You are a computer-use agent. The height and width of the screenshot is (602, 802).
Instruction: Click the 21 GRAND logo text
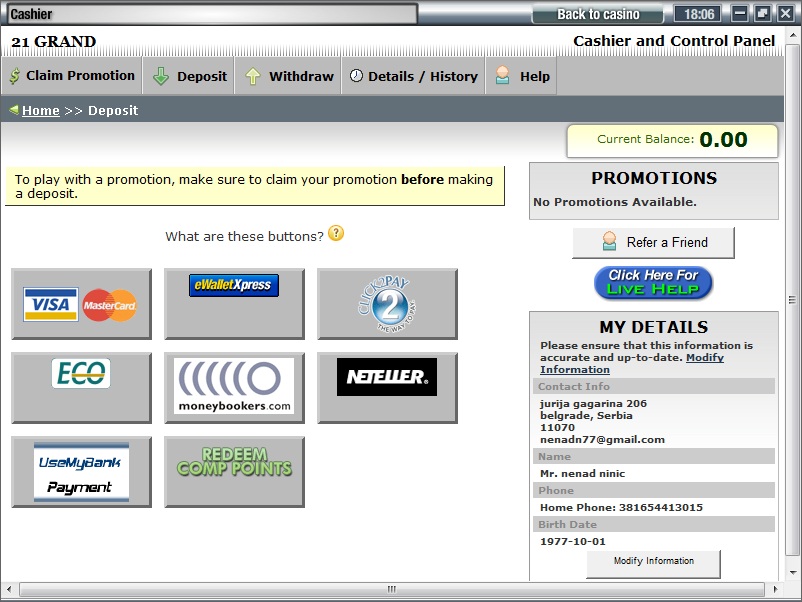[x=54, y=41]
